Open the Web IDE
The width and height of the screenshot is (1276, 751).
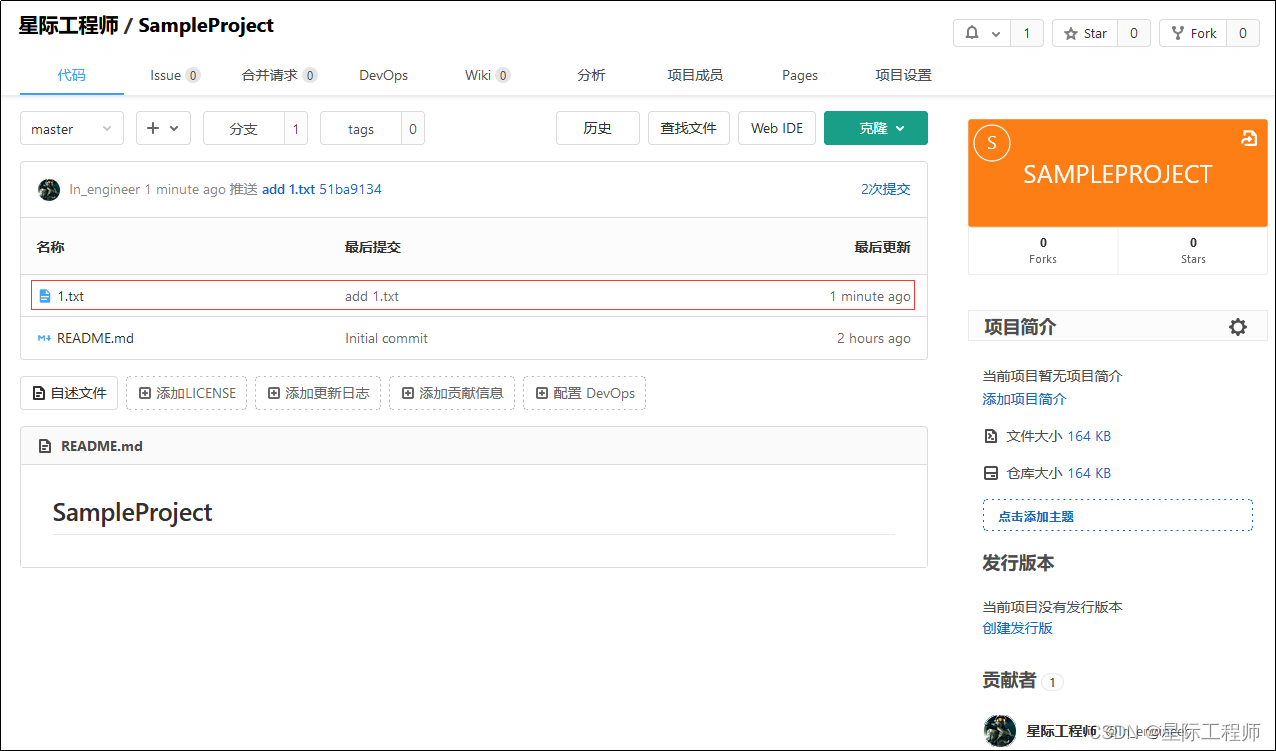coord(777,128)
